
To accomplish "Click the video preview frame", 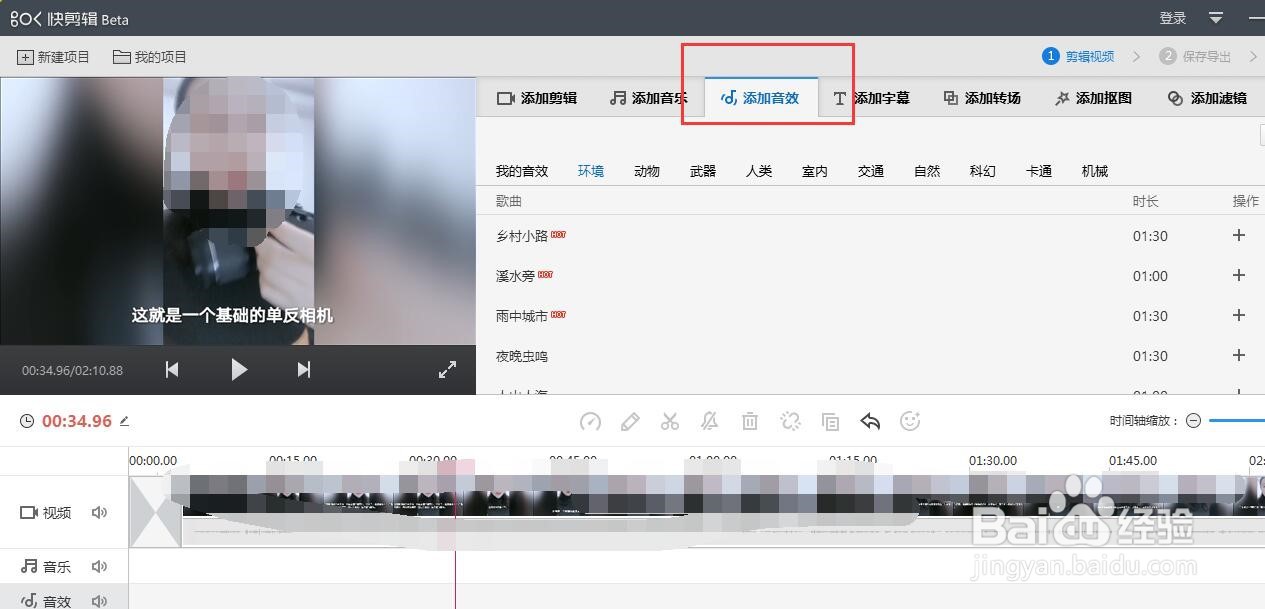I will pos(238,211).
